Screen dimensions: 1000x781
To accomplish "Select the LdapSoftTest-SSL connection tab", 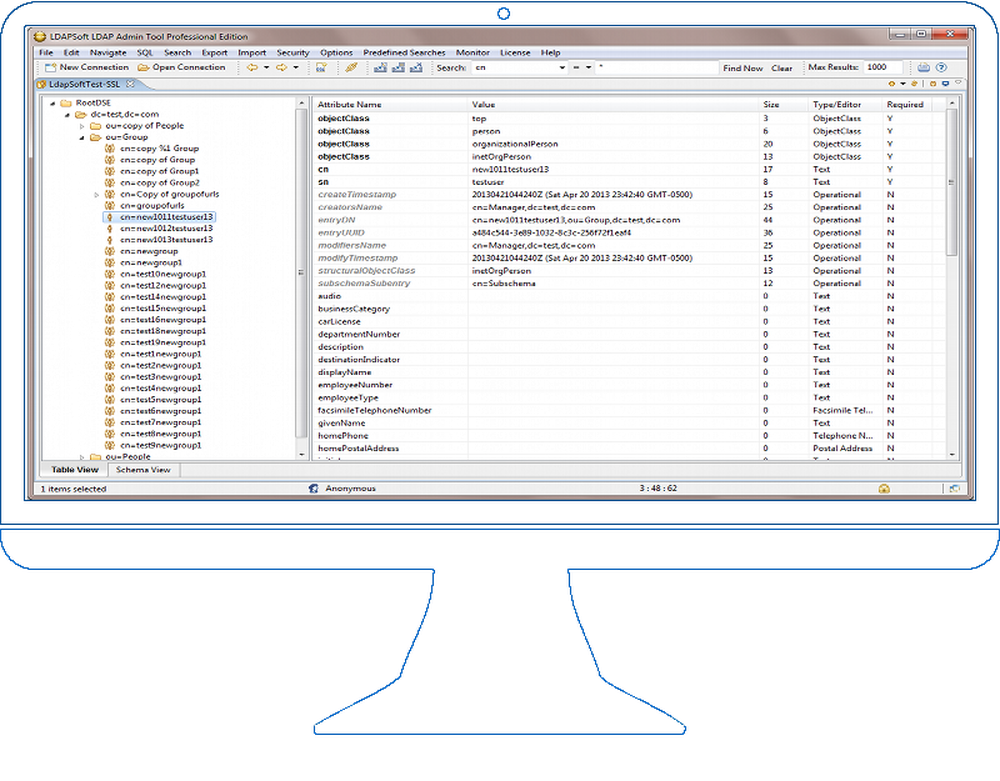I will 84,84.
